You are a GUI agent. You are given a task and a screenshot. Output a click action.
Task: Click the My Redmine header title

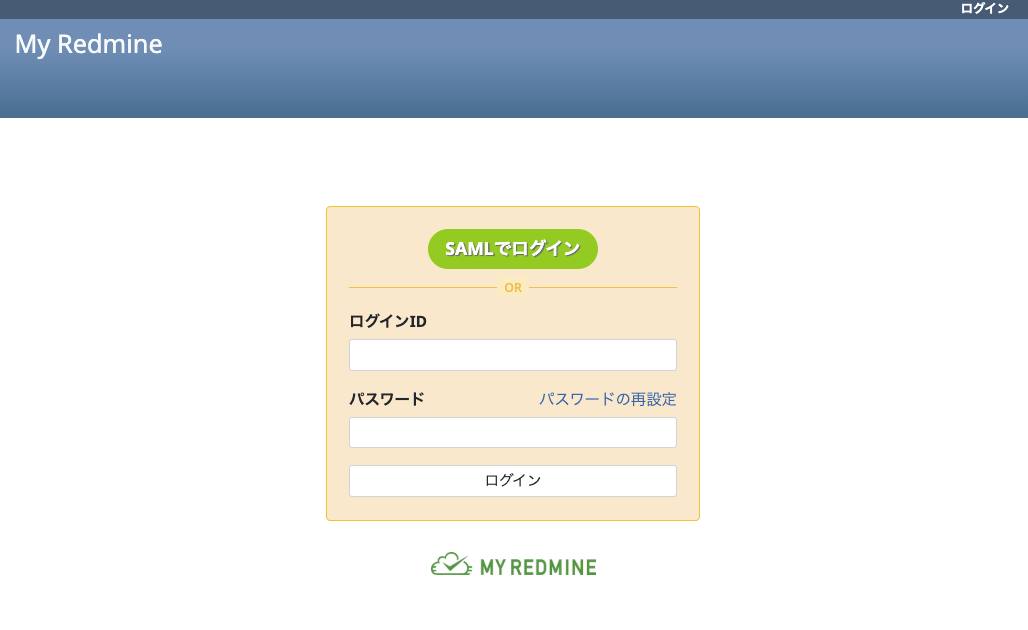(x=88, y=45)
